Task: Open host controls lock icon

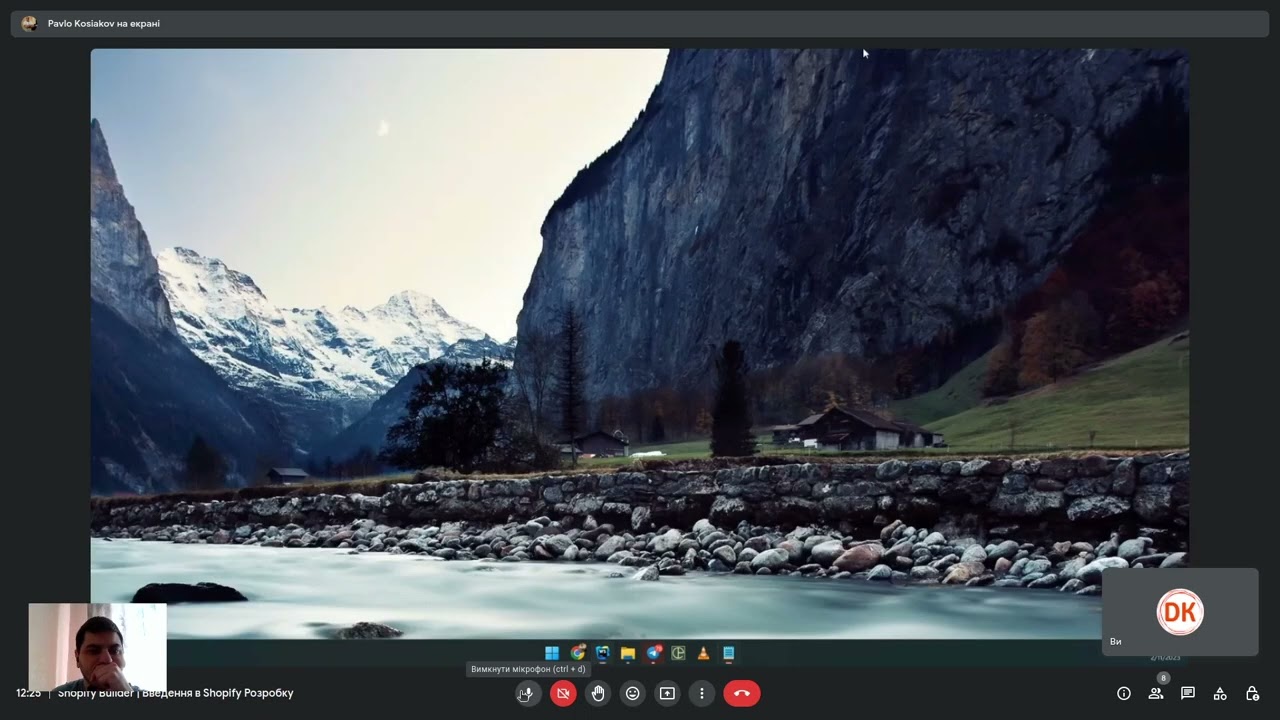Action: click(1252, 693)
